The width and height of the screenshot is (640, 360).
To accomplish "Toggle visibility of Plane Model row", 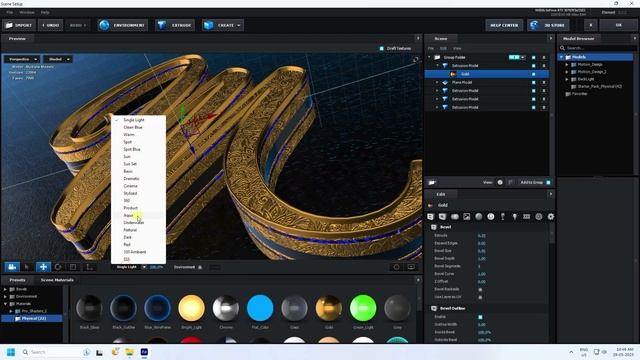I will (533, 82).
